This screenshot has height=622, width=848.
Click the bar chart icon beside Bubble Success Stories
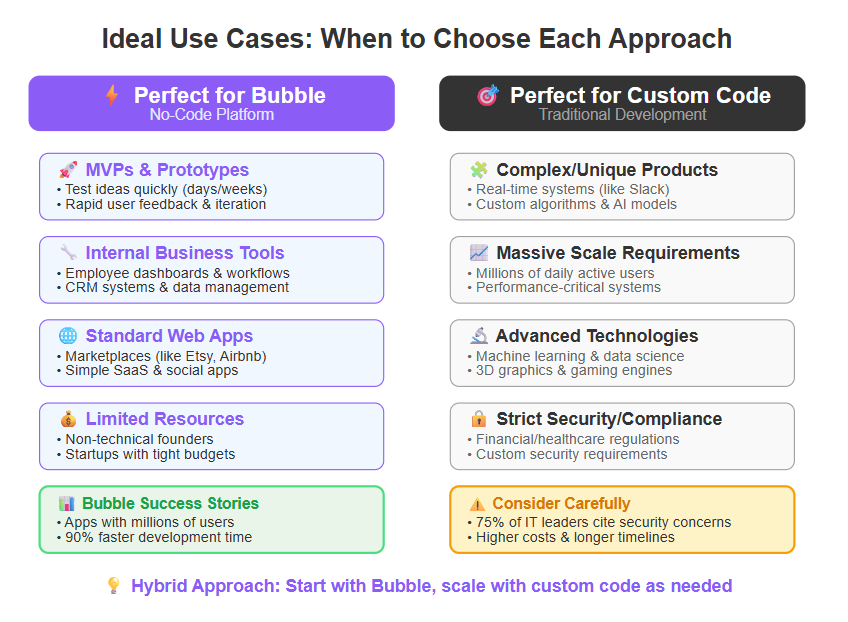pyautogui.click(x=67, y=504)
